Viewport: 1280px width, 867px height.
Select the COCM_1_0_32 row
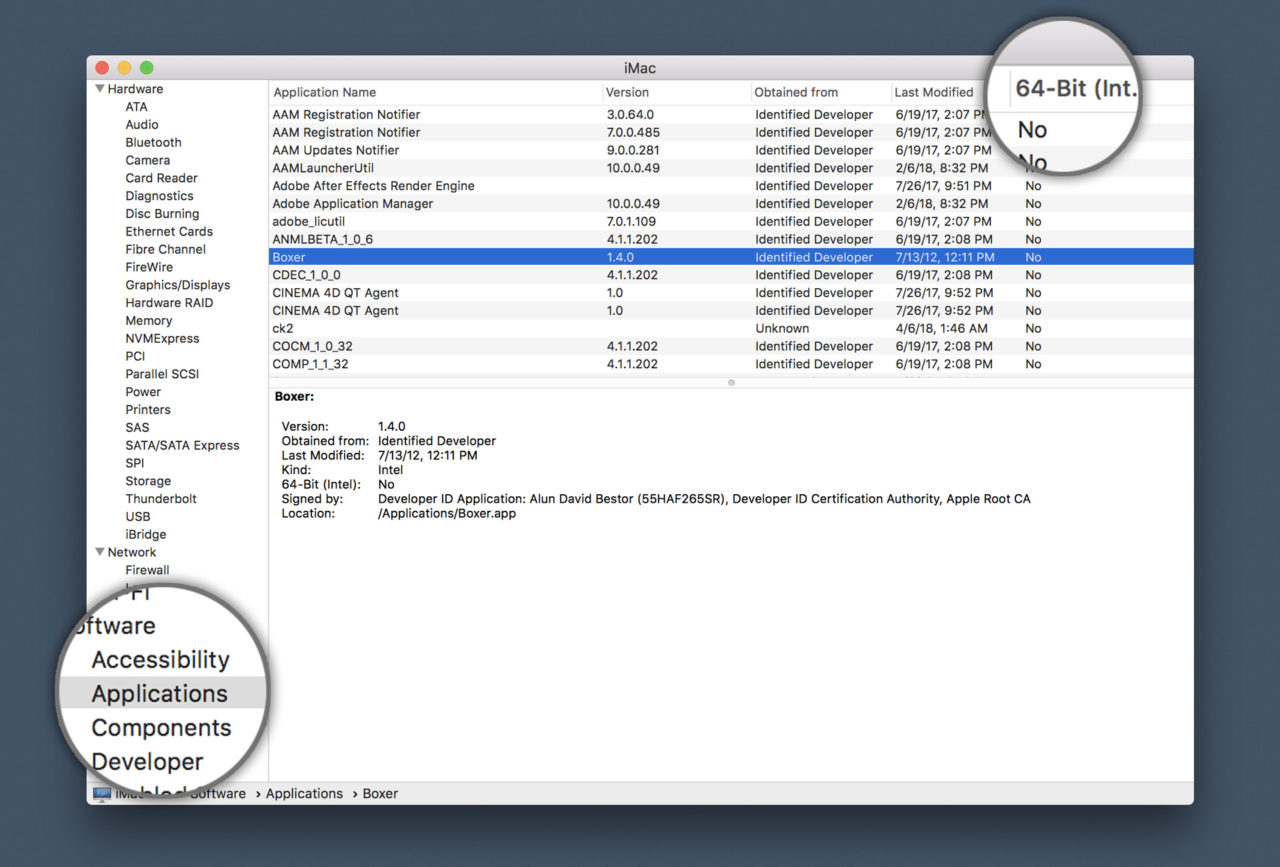click(731, 346)
